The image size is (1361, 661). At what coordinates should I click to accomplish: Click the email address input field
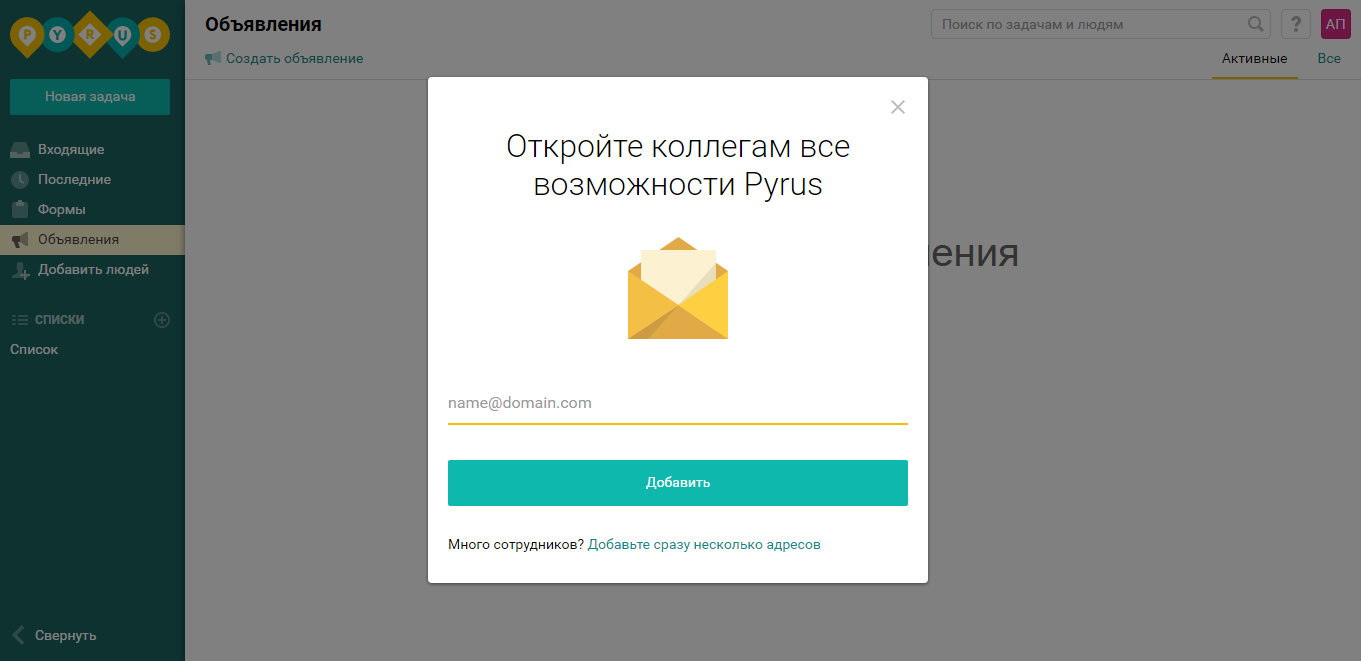(677, 402)
